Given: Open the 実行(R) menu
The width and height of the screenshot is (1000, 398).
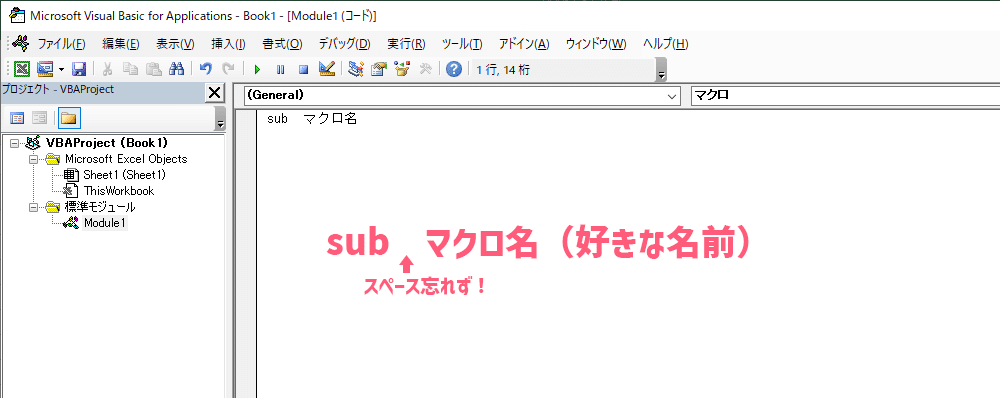Looking at the screenshot, I should coord(406,44).
